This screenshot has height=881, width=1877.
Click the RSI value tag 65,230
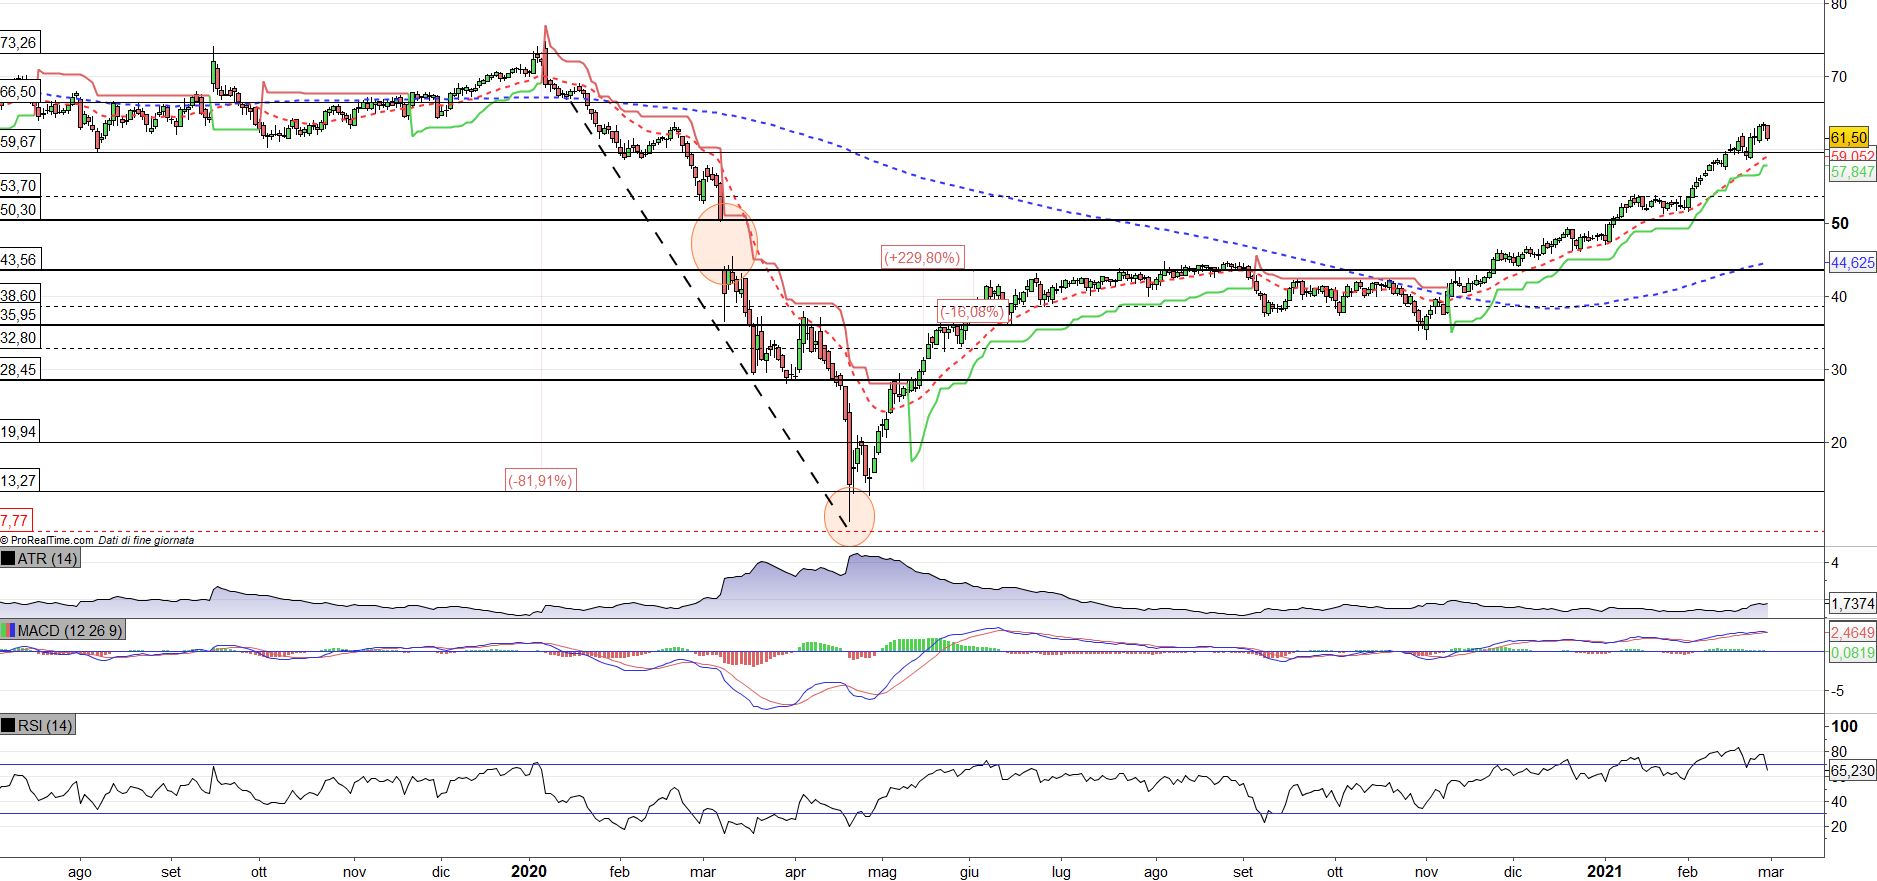click(x=1852, y=770)
